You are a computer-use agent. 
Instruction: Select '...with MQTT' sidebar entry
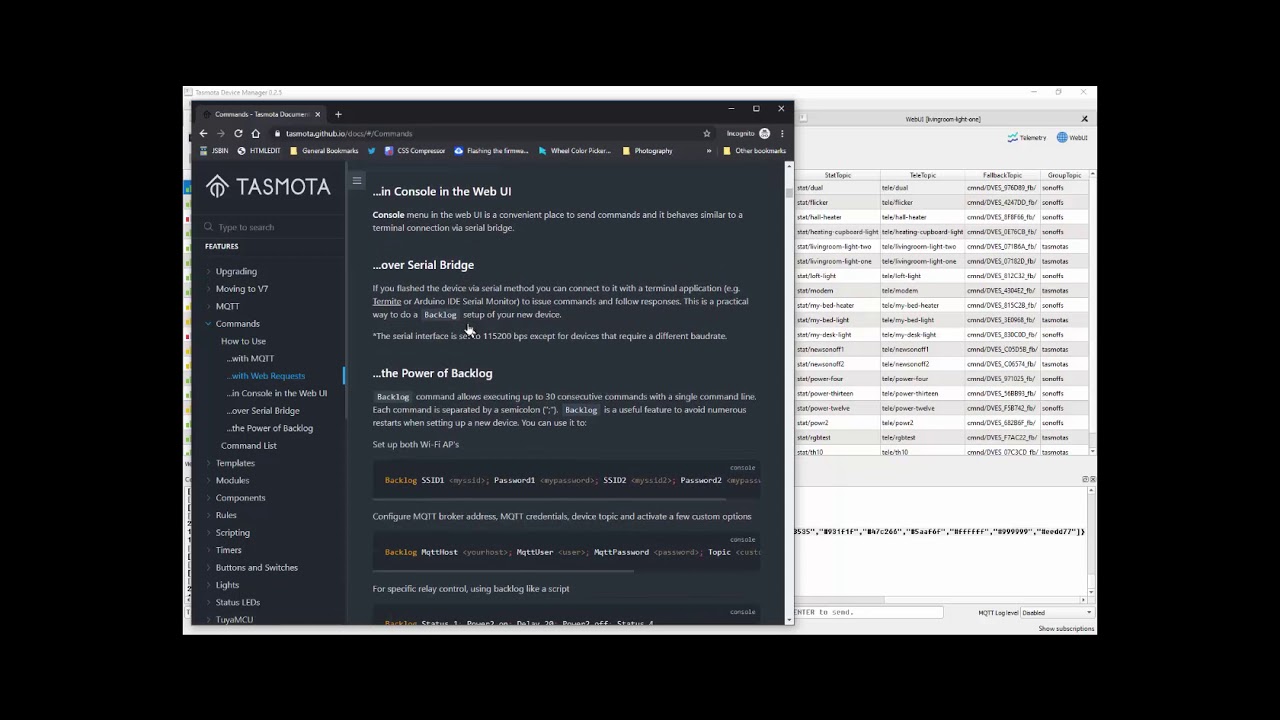250,358
